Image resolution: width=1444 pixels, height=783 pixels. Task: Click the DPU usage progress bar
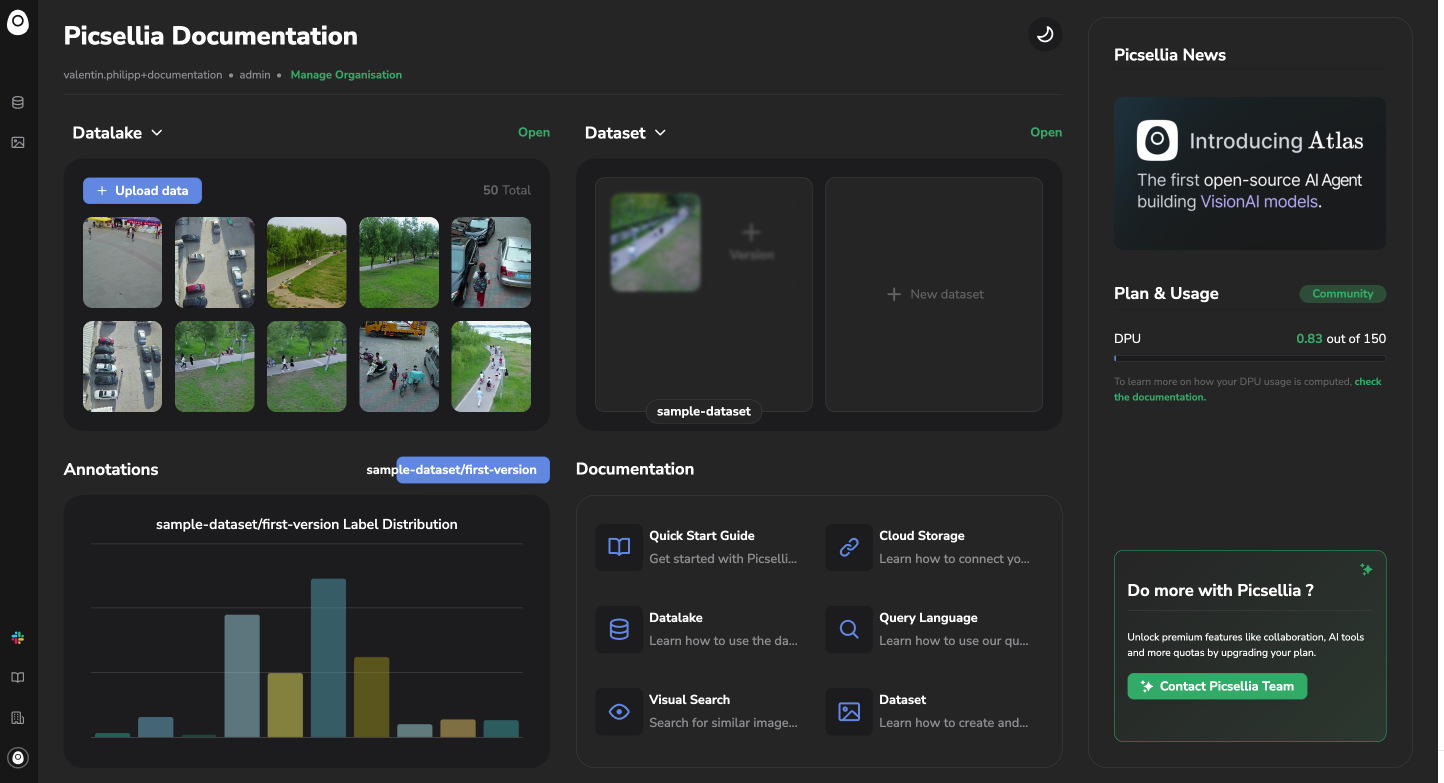pos(1250,358)
